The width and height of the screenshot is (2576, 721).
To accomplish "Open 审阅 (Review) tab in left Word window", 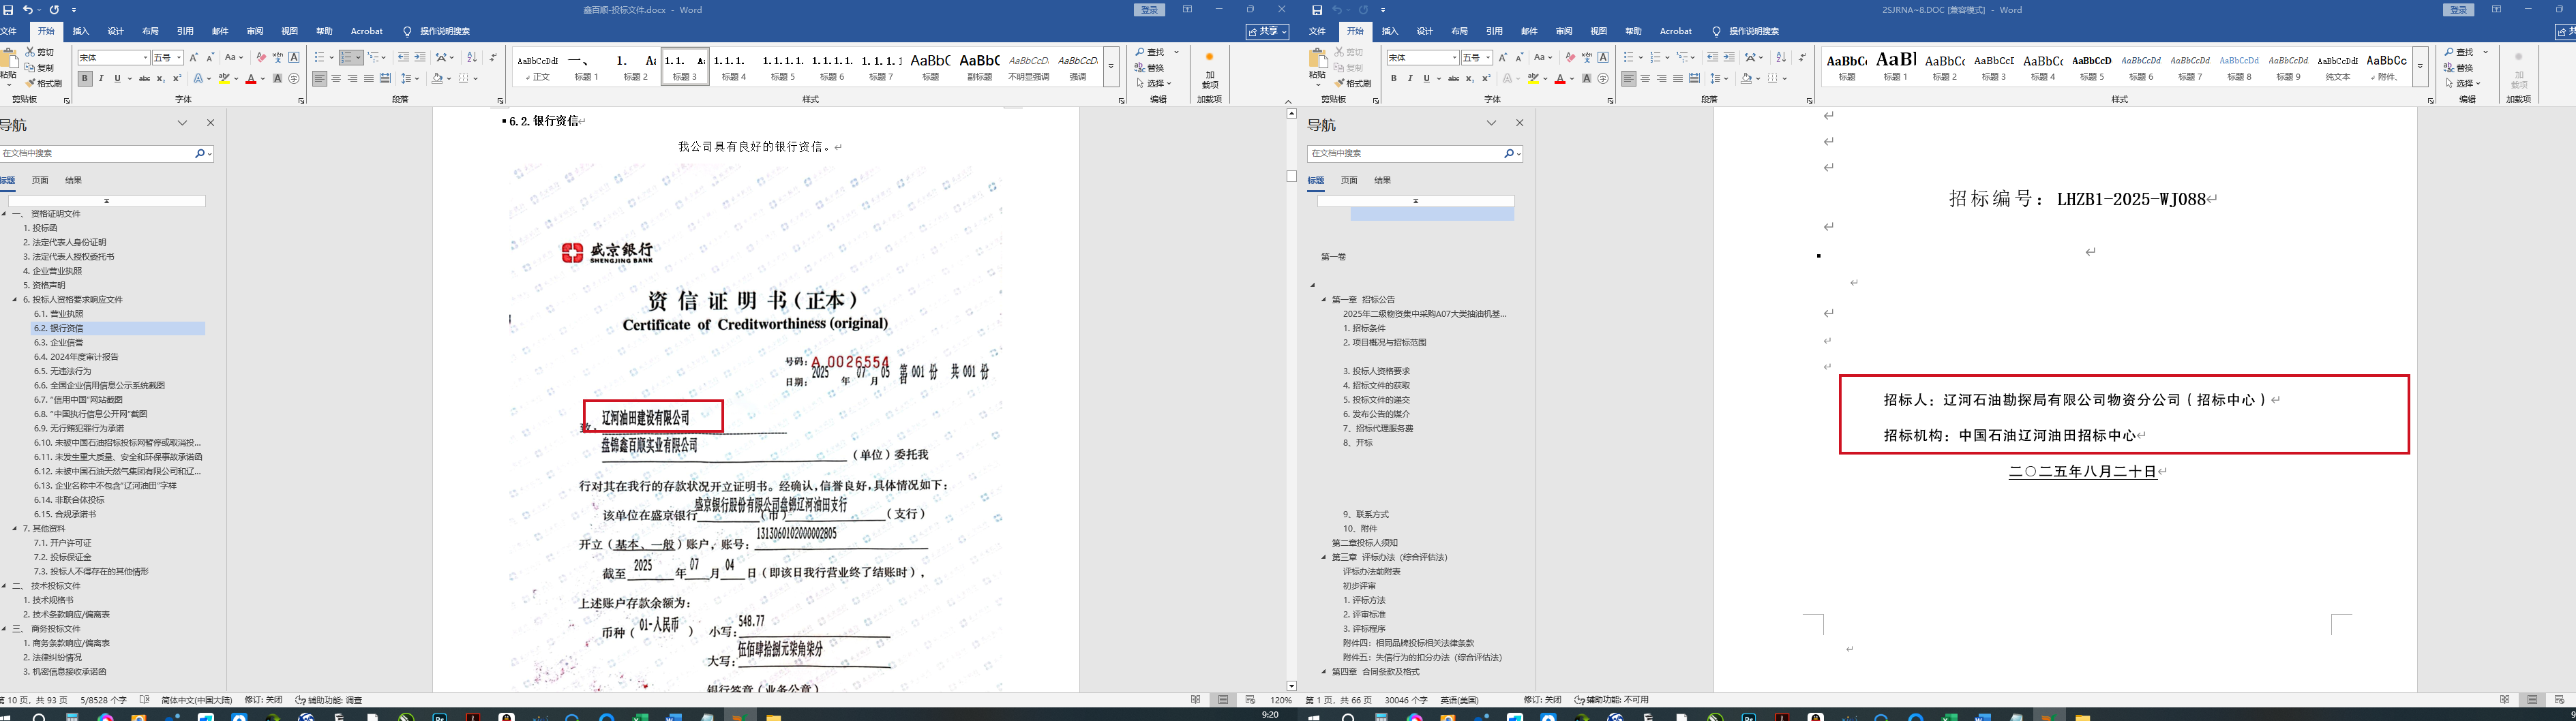I will coord(255,31).
